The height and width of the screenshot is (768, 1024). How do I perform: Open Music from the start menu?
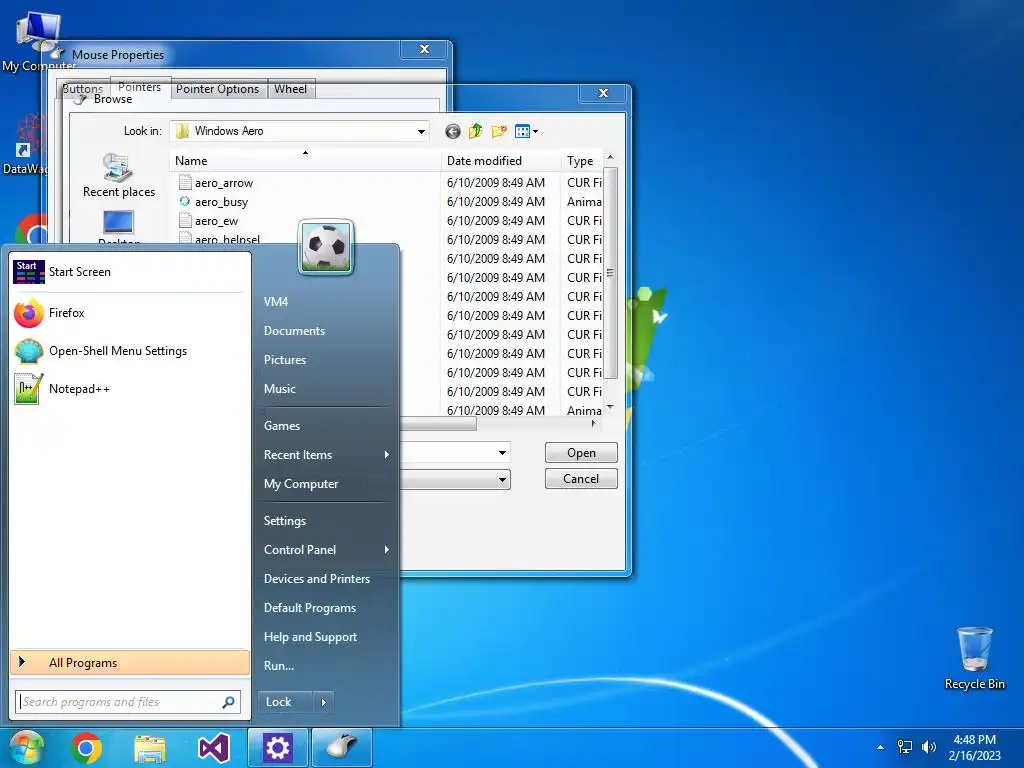(327, 389)
